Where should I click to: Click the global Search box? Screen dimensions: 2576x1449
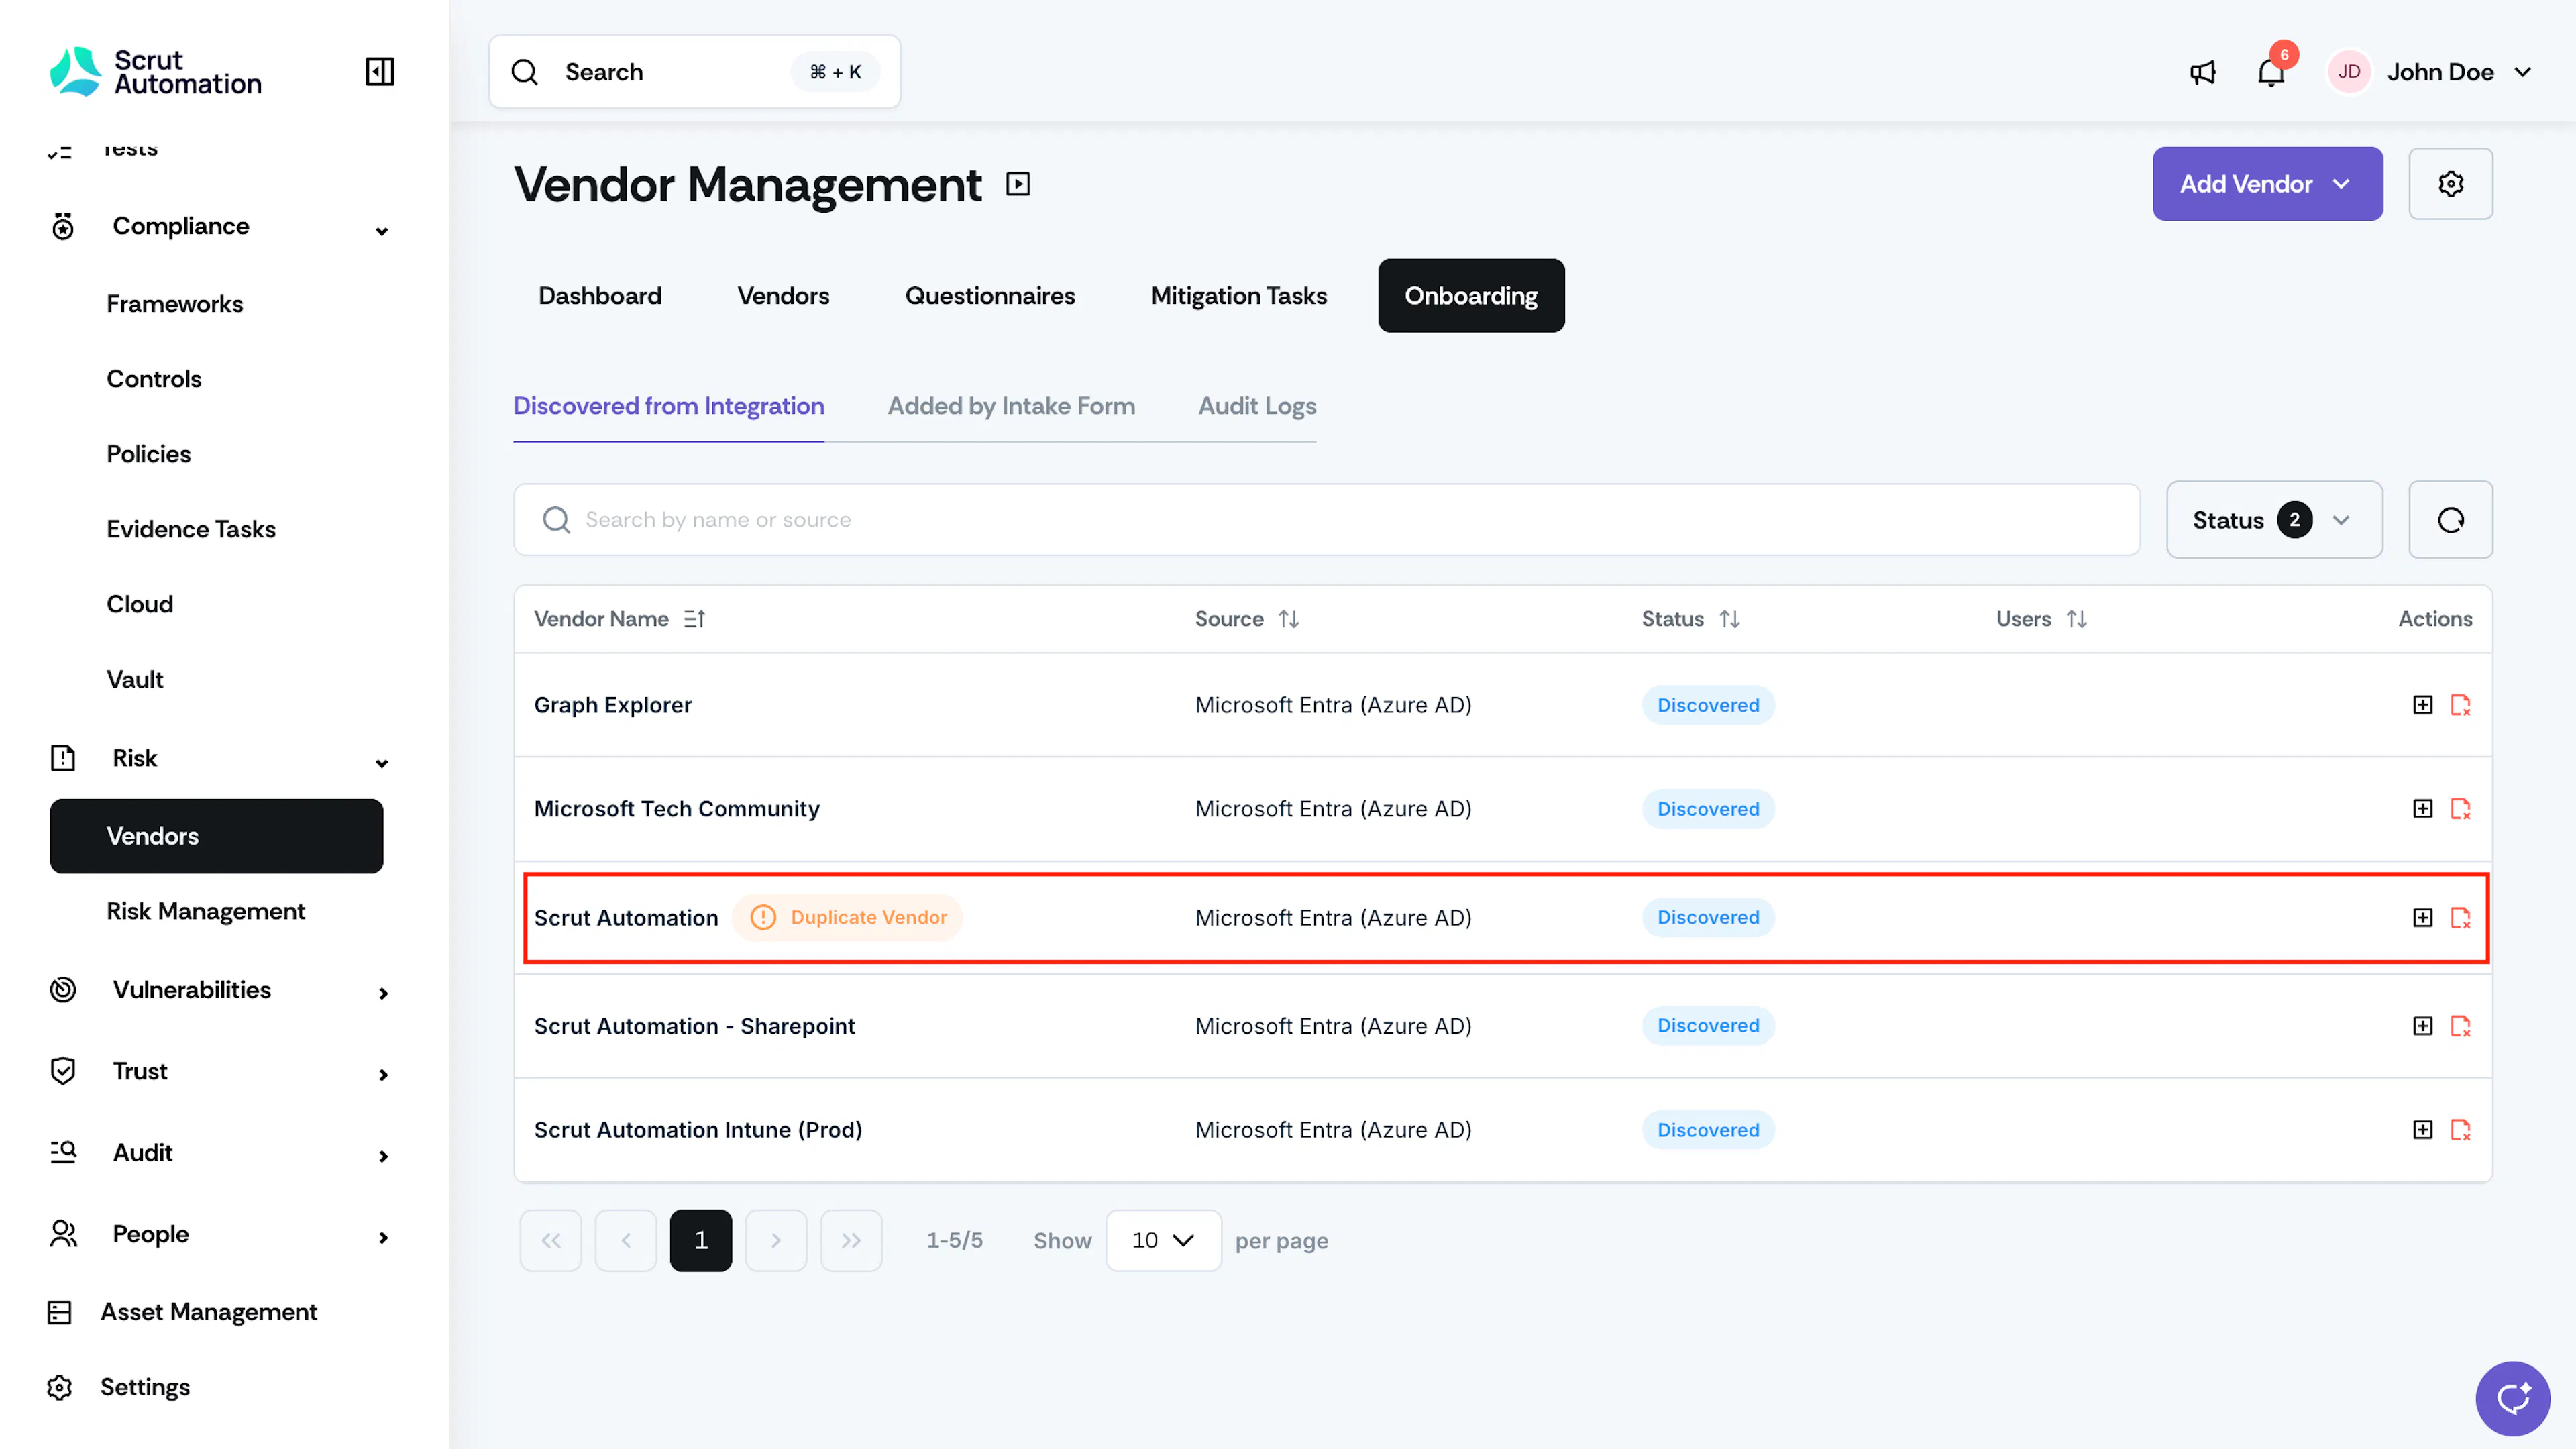(x=694, y=72)
